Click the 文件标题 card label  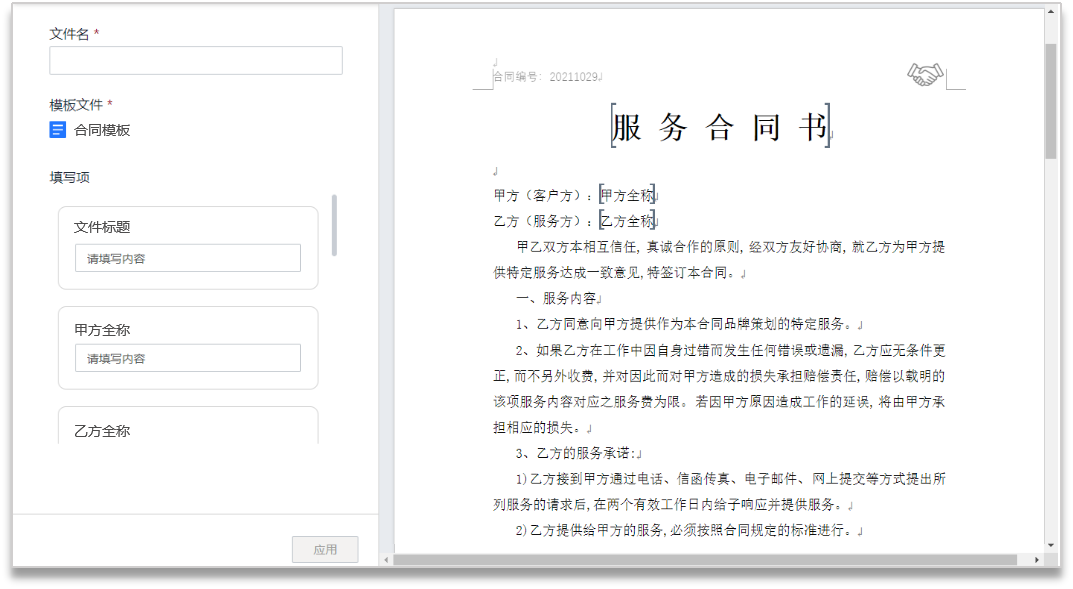click(x=102, y=227)
